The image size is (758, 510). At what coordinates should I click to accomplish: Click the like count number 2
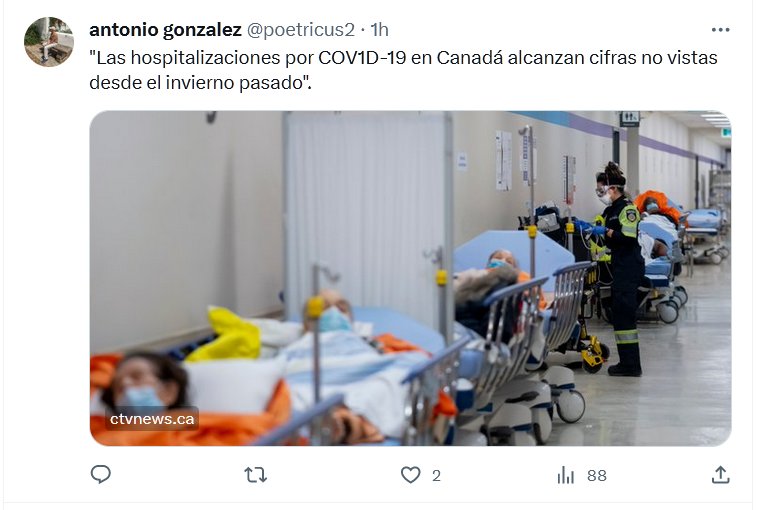[436, 476]
